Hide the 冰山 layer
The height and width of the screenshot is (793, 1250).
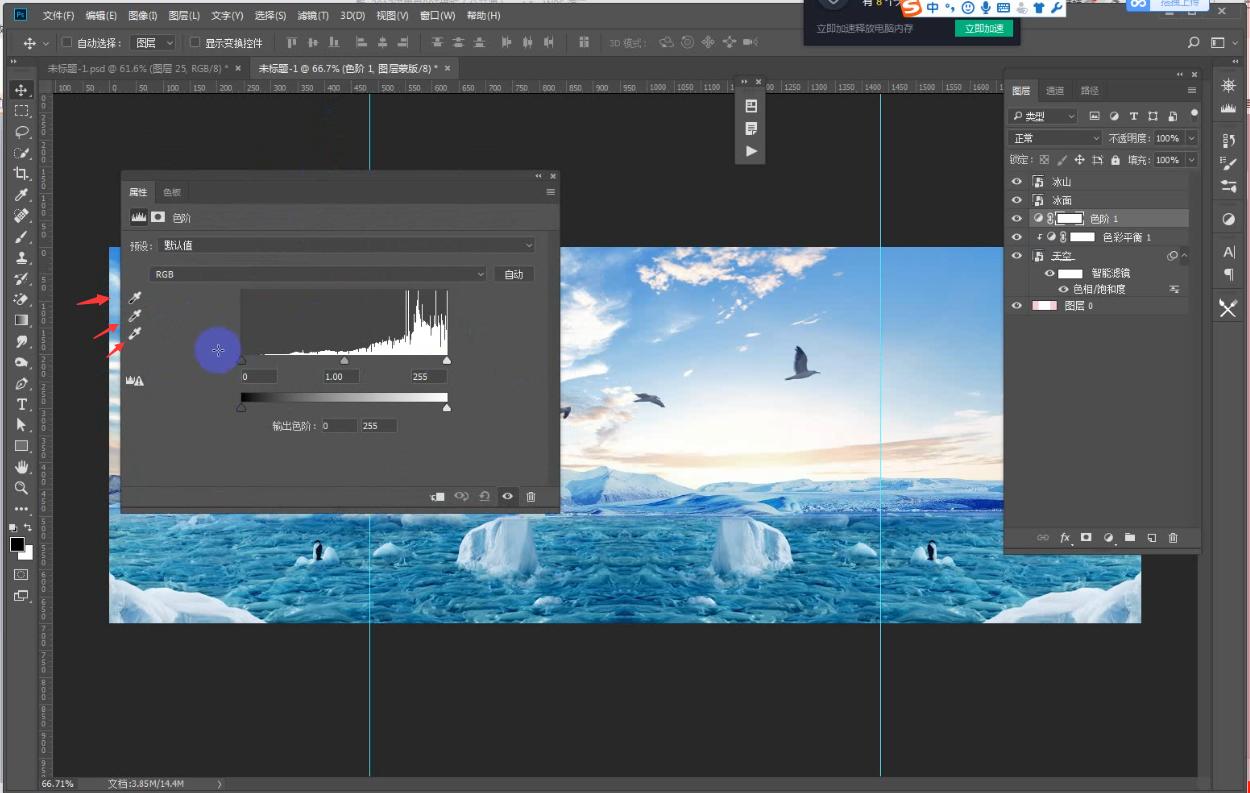click(1017, 182)
